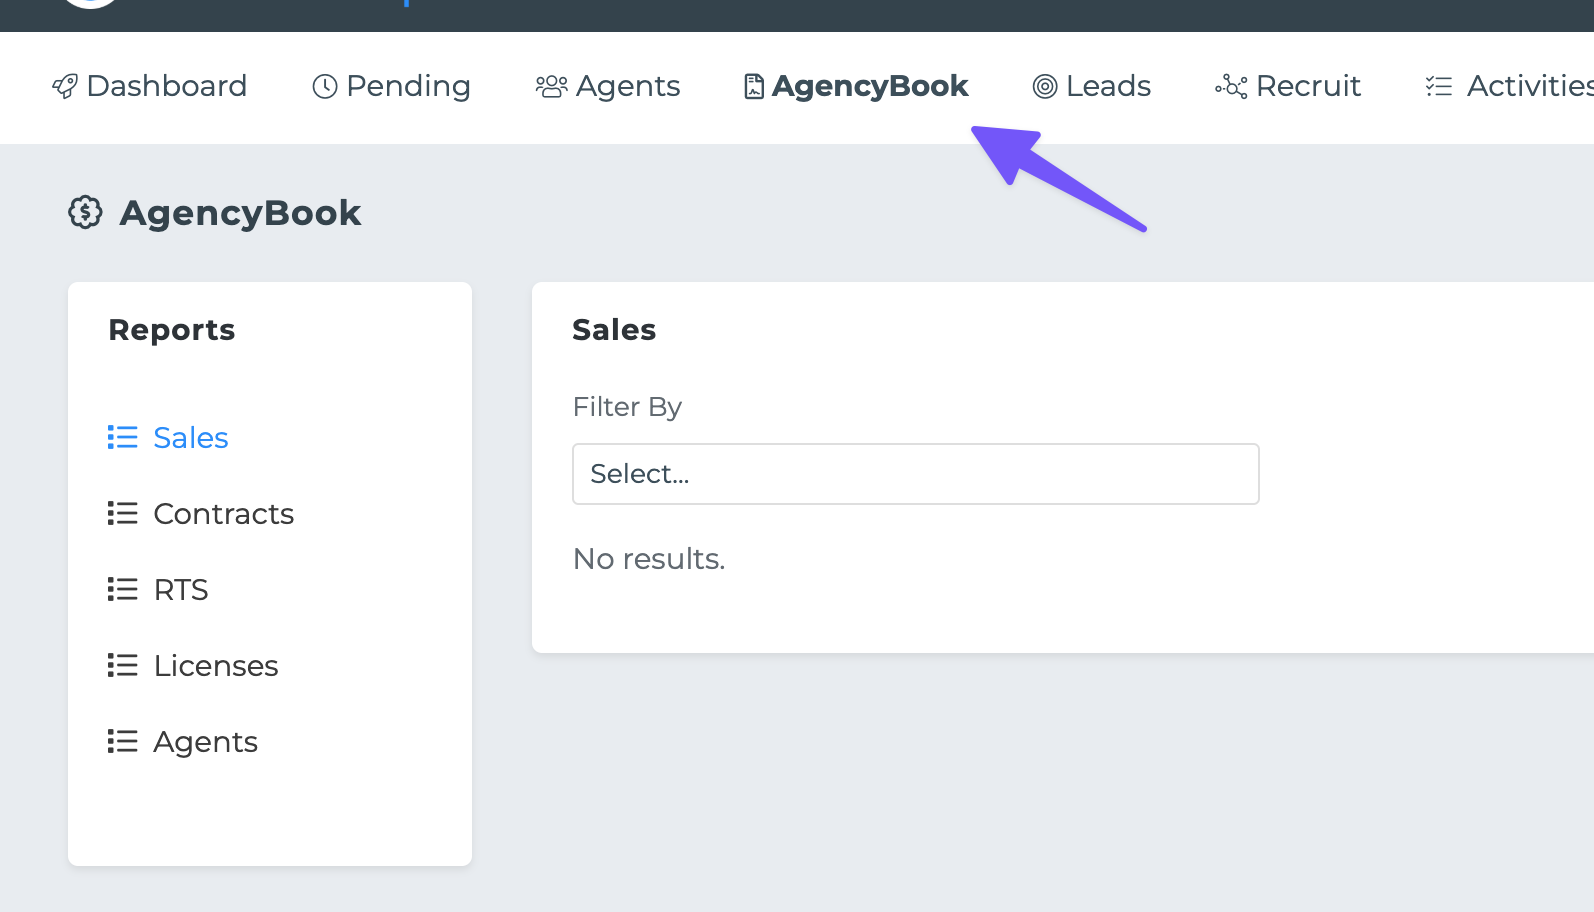The height and width of the screenshot is (912, 1594).
Task: Open the Contracts report
Action: pos(223,514)
